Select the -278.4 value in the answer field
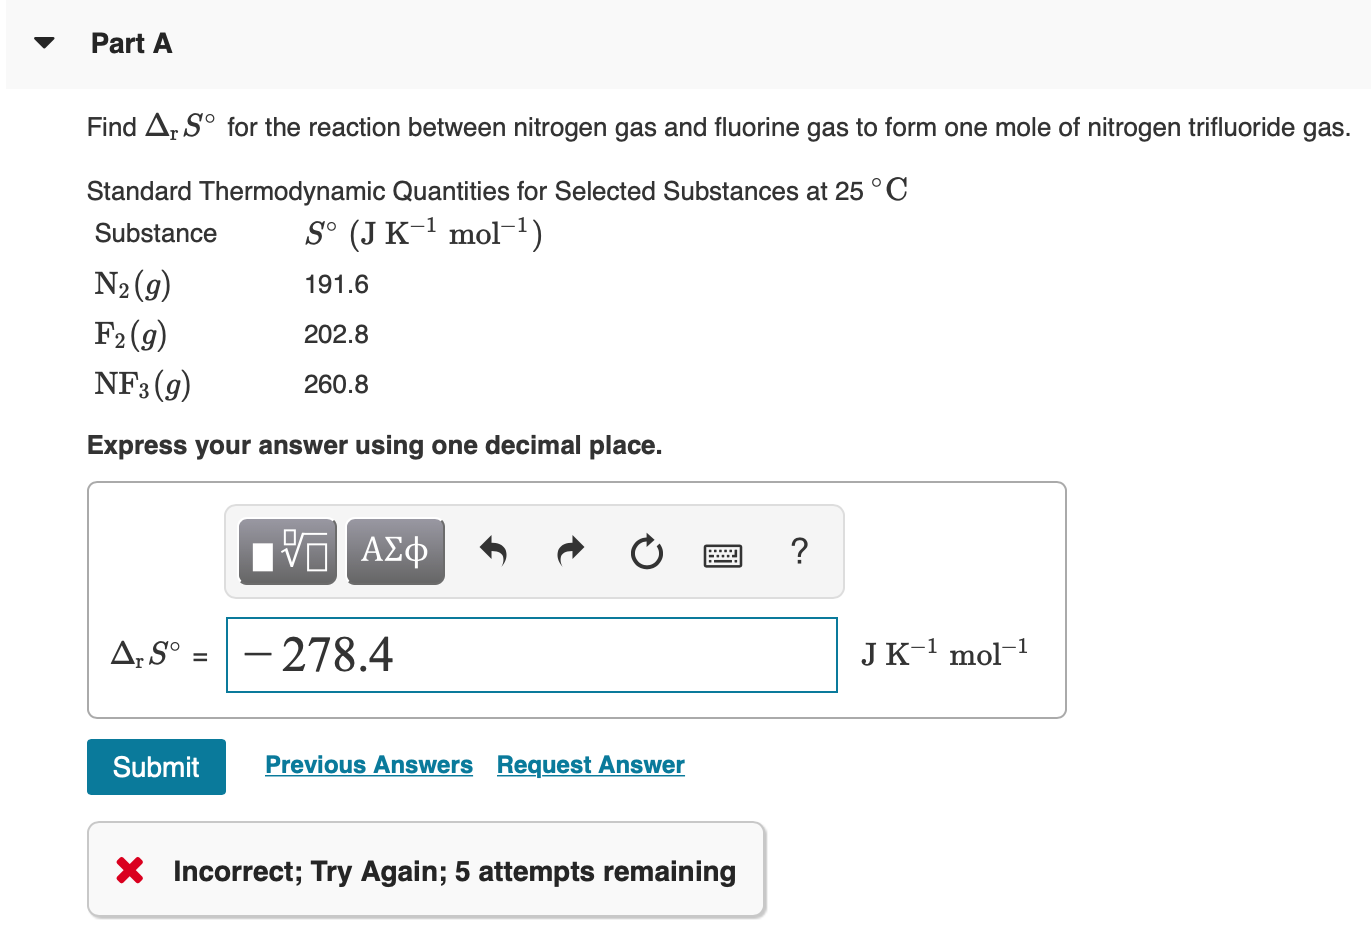1371x928 pixels. [320, 654]
